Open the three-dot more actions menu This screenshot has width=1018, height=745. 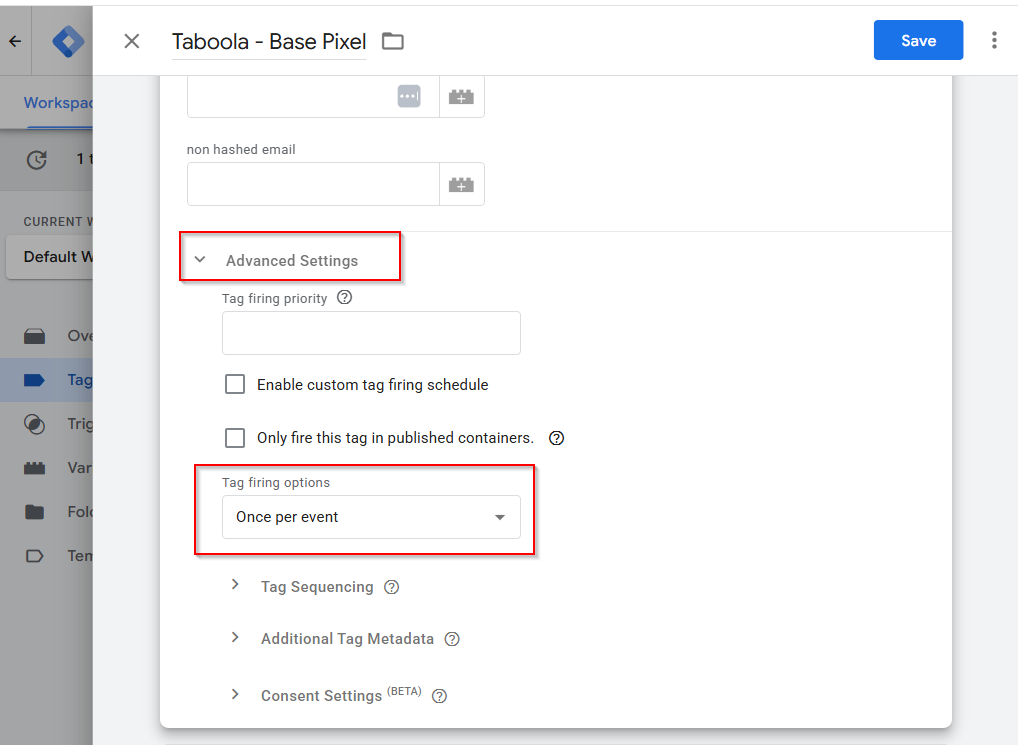(994, 40)
